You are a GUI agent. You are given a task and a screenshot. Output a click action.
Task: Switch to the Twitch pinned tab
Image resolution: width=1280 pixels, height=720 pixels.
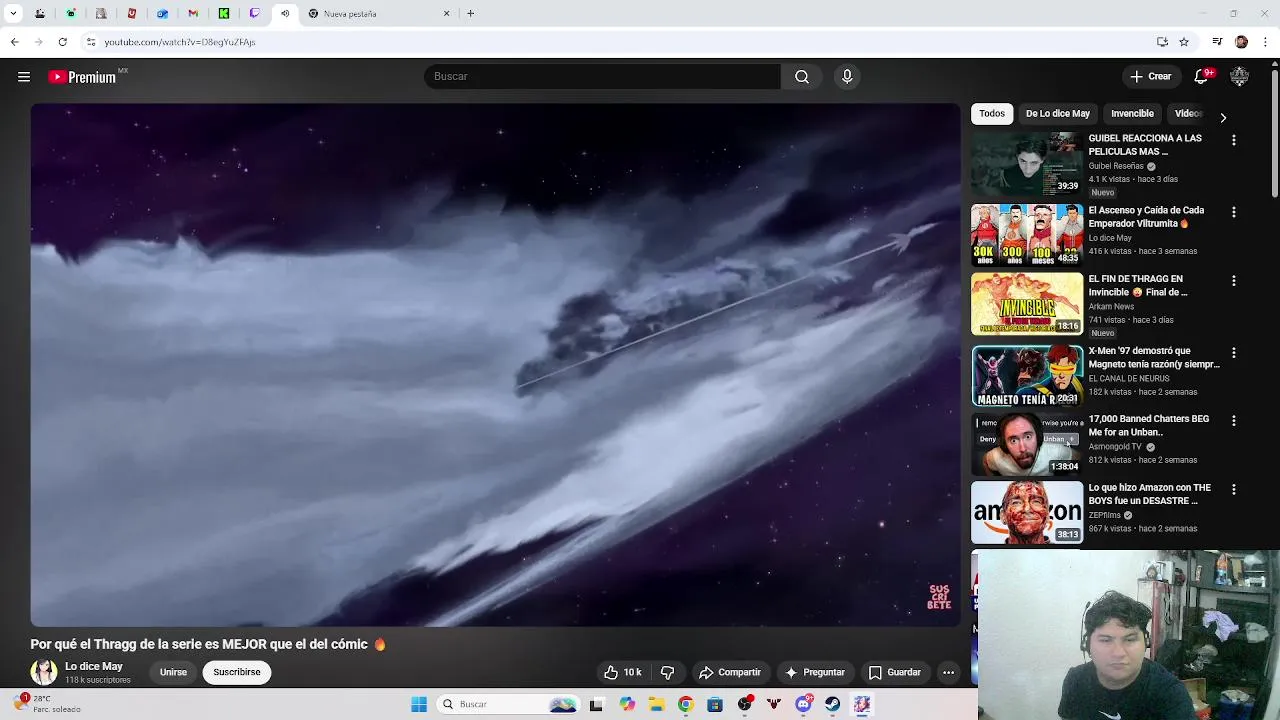point(254,14)
